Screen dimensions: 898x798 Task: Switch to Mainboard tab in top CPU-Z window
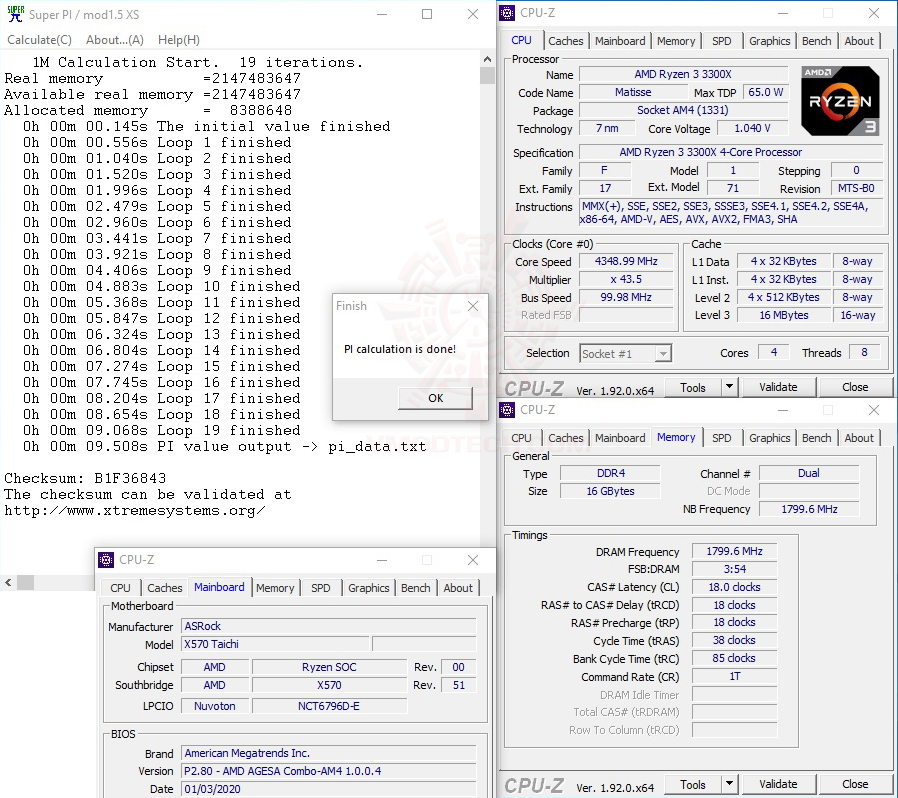click(x=620, y=41)
